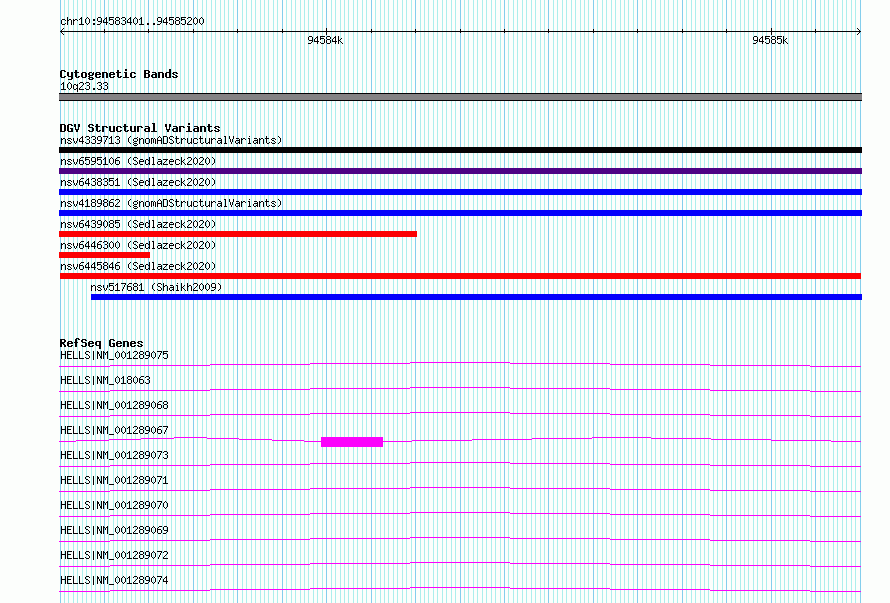Open the HELLS|NM_001289069 transcript label
The width and height of the screenshot is (890, 603).
(114, 531)
